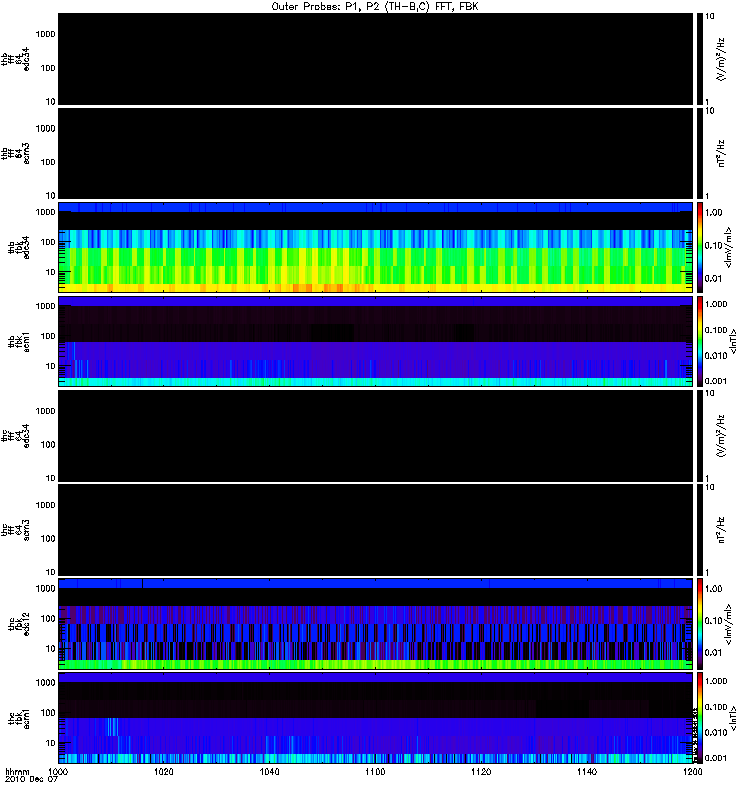Click the thb fff 64 edc34 panel label
Viewport: 750px width, 800px height.
[x=15, y=59]
